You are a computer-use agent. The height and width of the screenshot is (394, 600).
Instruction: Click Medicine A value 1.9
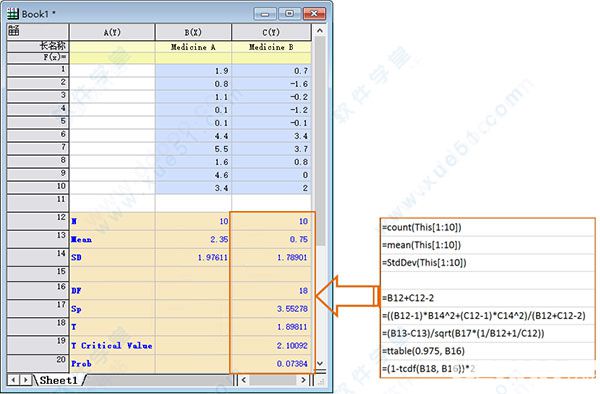tap(193, 71)
